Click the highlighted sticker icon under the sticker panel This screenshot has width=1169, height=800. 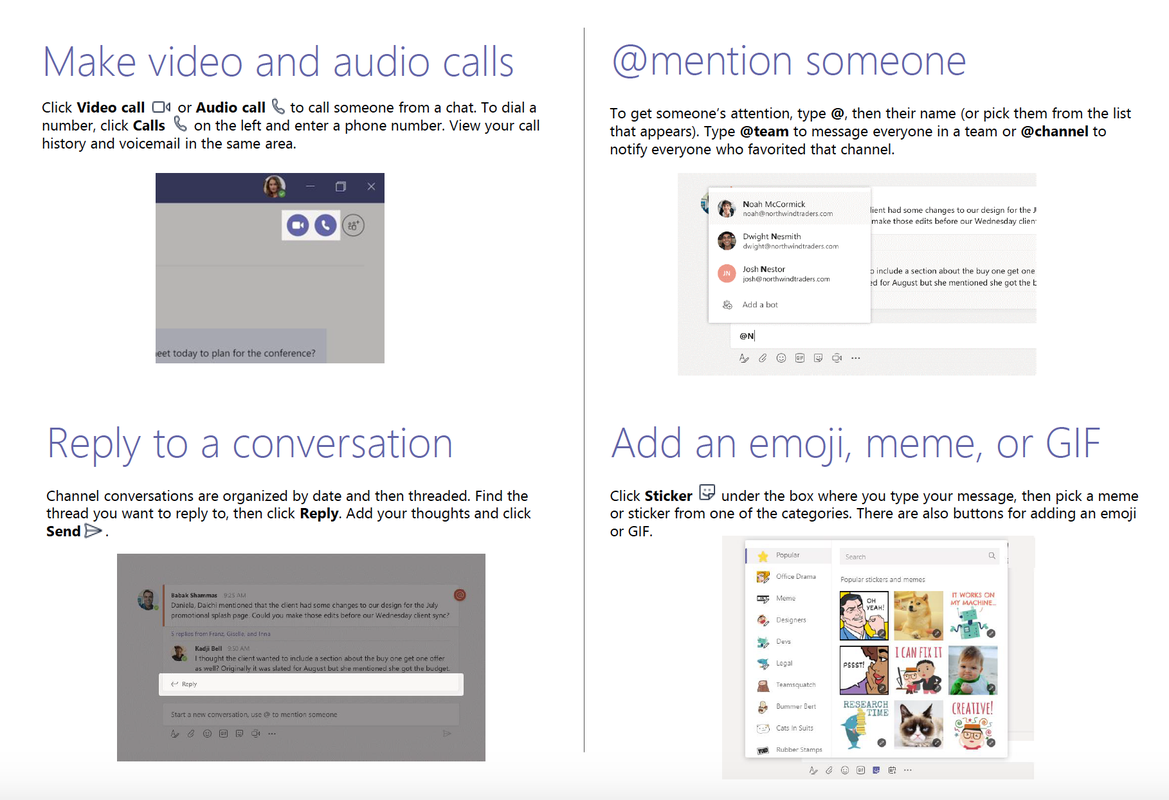877,770
